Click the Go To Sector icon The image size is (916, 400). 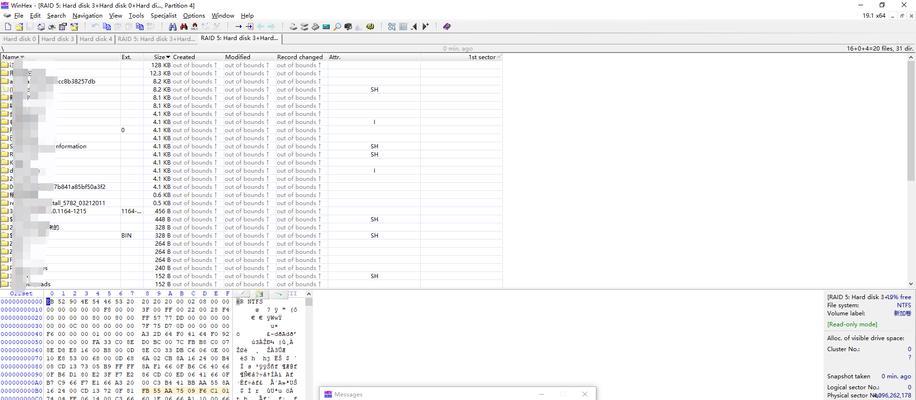[249, 26]
